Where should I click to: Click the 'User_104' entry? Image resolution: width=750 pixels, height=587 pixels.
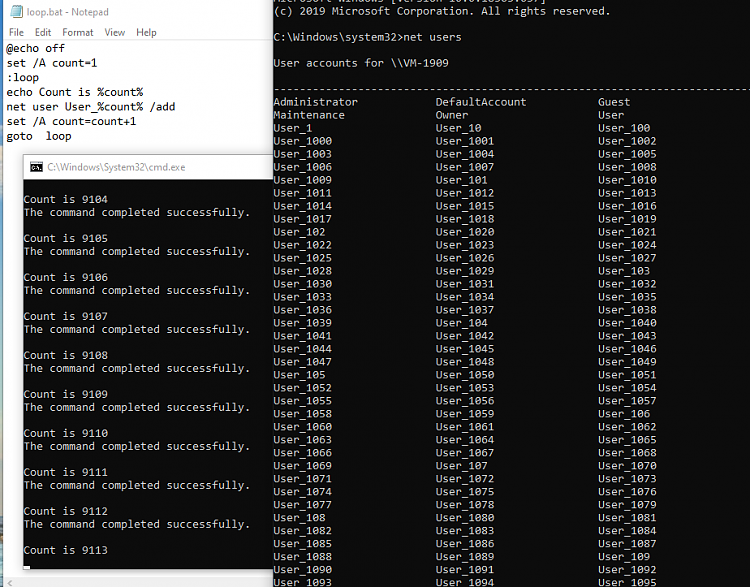[462, 323]
